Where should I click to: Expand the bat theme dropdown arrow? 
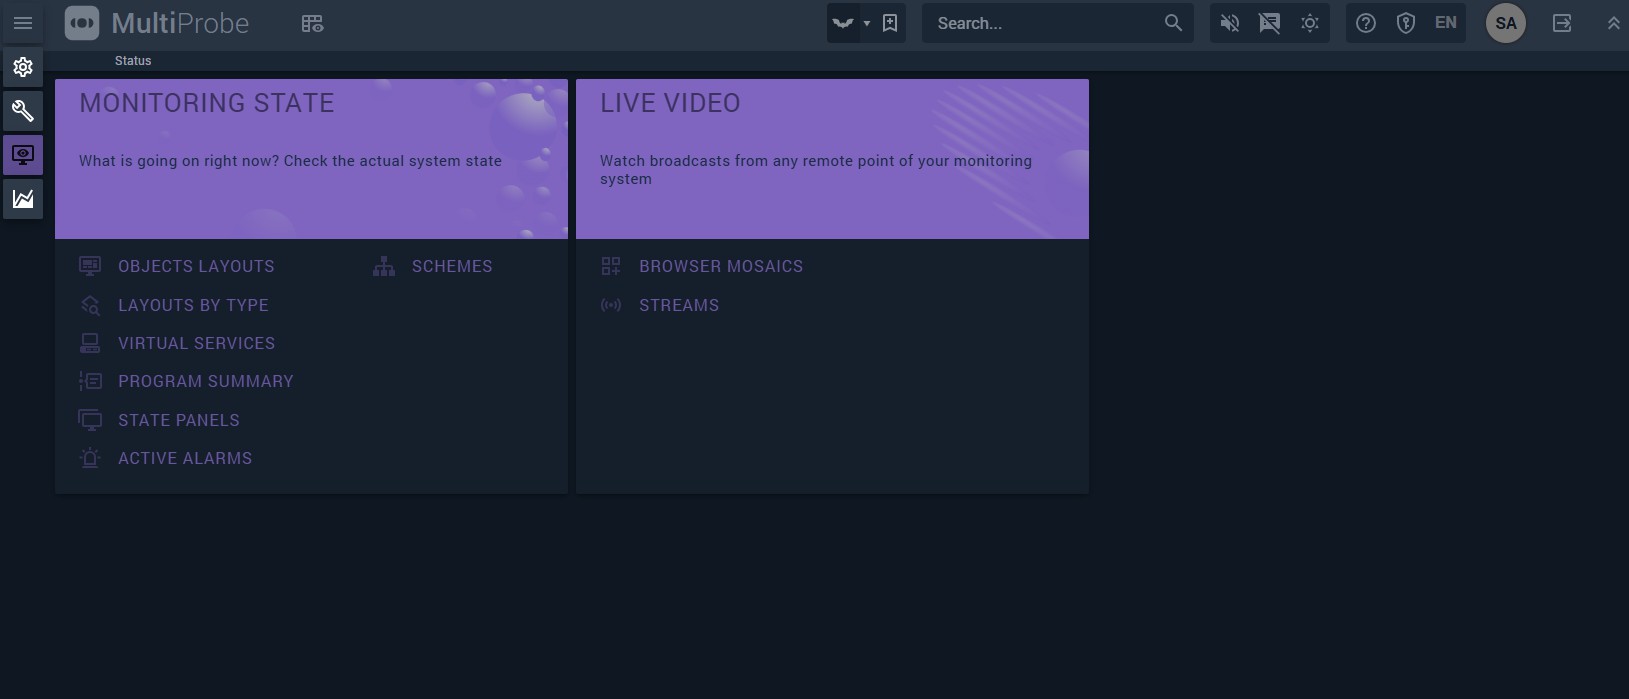[866, 23]
